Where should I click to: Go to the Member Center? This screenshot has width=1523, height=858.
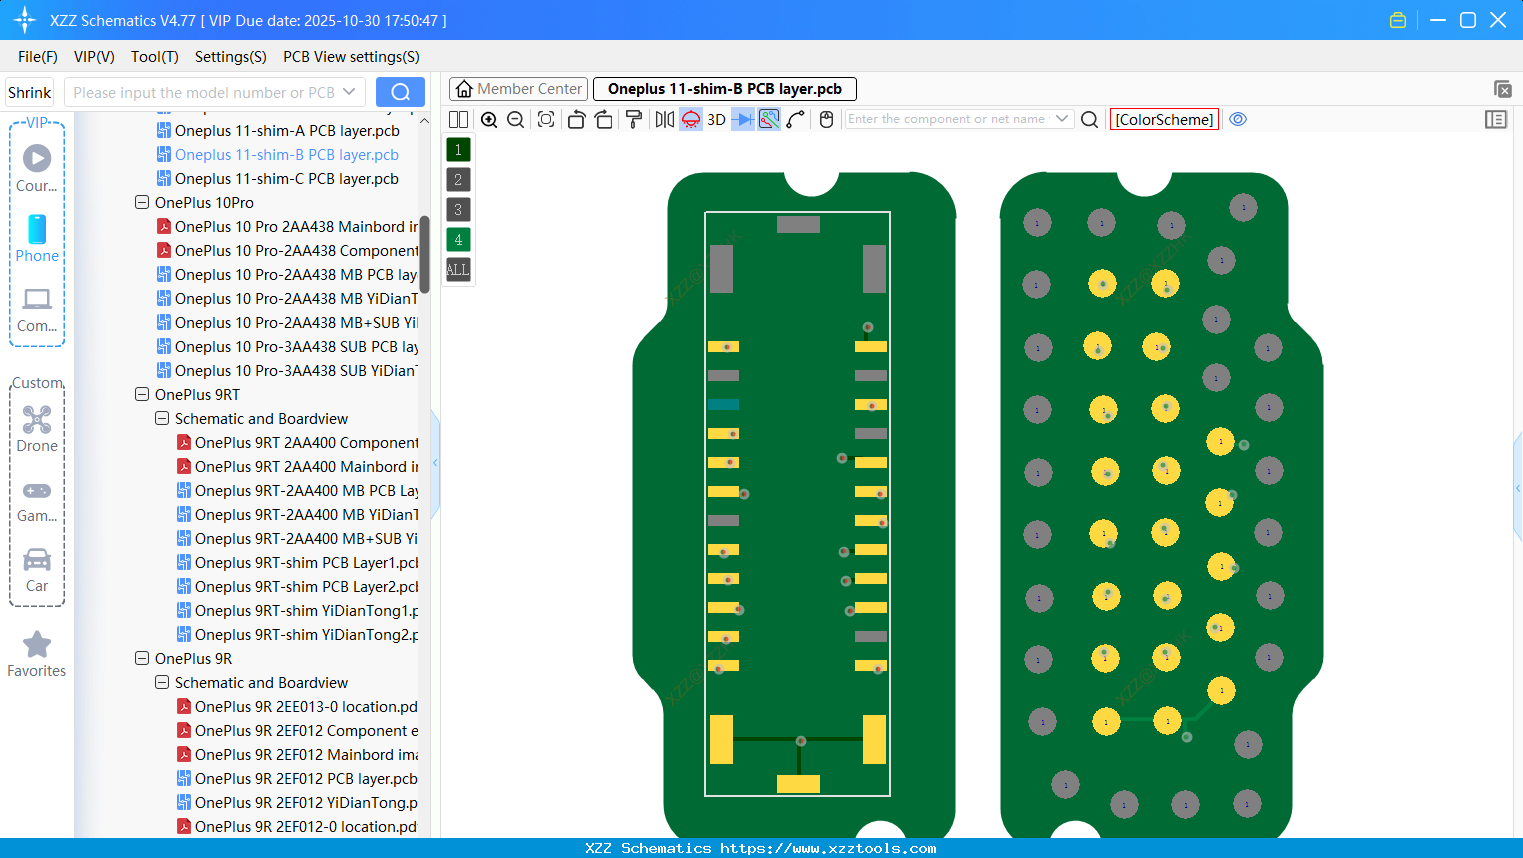point(517,88)
